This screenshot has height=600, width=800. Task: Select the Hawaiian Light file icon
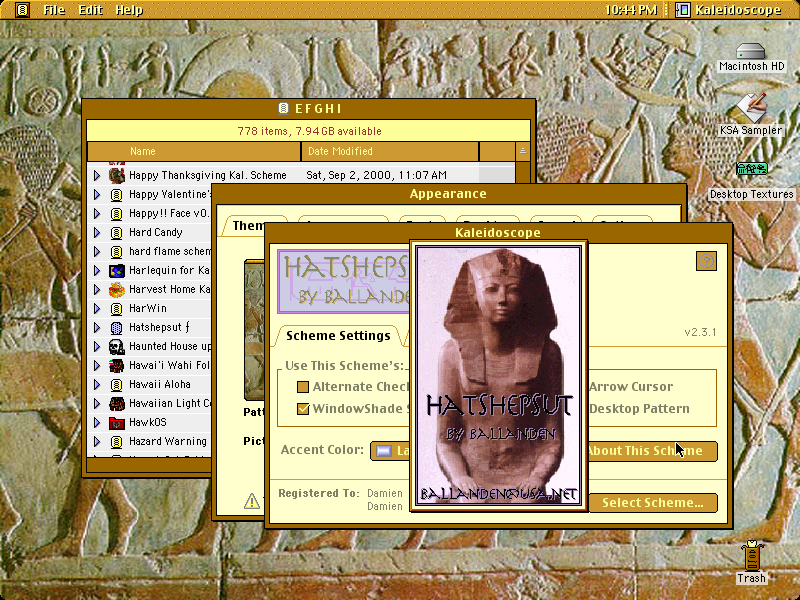click(117, 404)
